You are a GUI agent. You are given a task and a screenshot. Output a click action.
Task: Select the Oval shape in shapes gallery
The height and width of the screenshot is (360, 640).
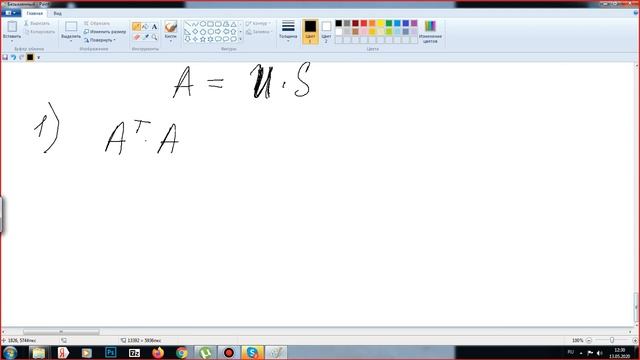(203, 24)
